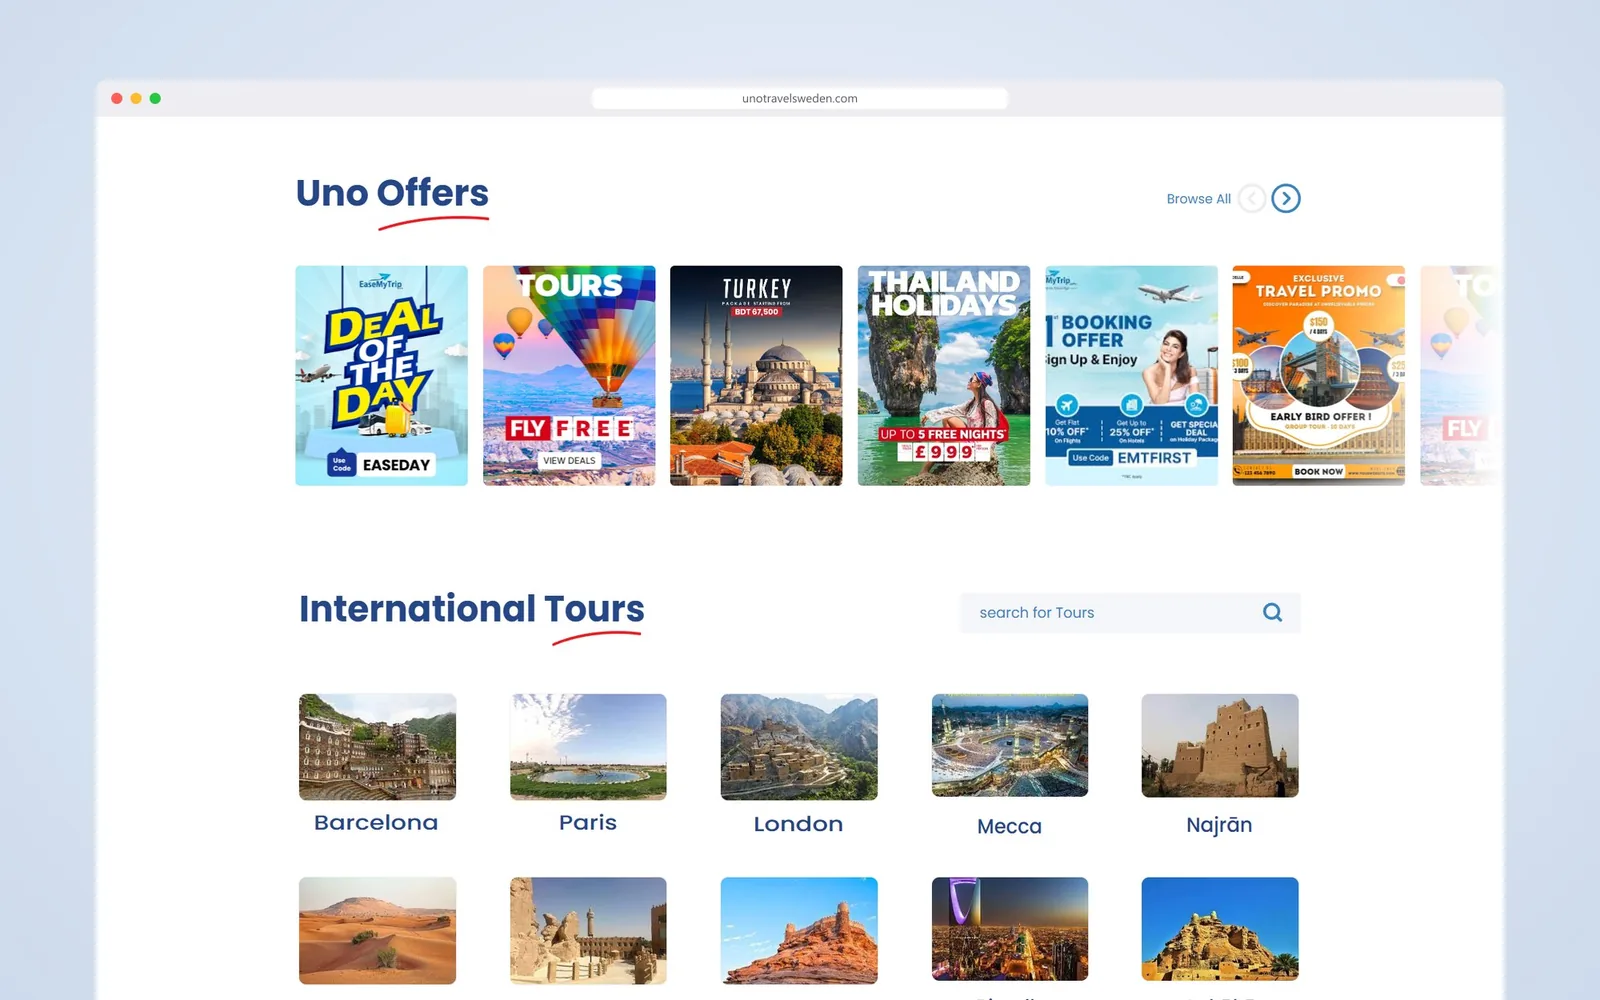
Task: Open the Tours Fly Free balloon offer card
Action: tap(569, 376)
